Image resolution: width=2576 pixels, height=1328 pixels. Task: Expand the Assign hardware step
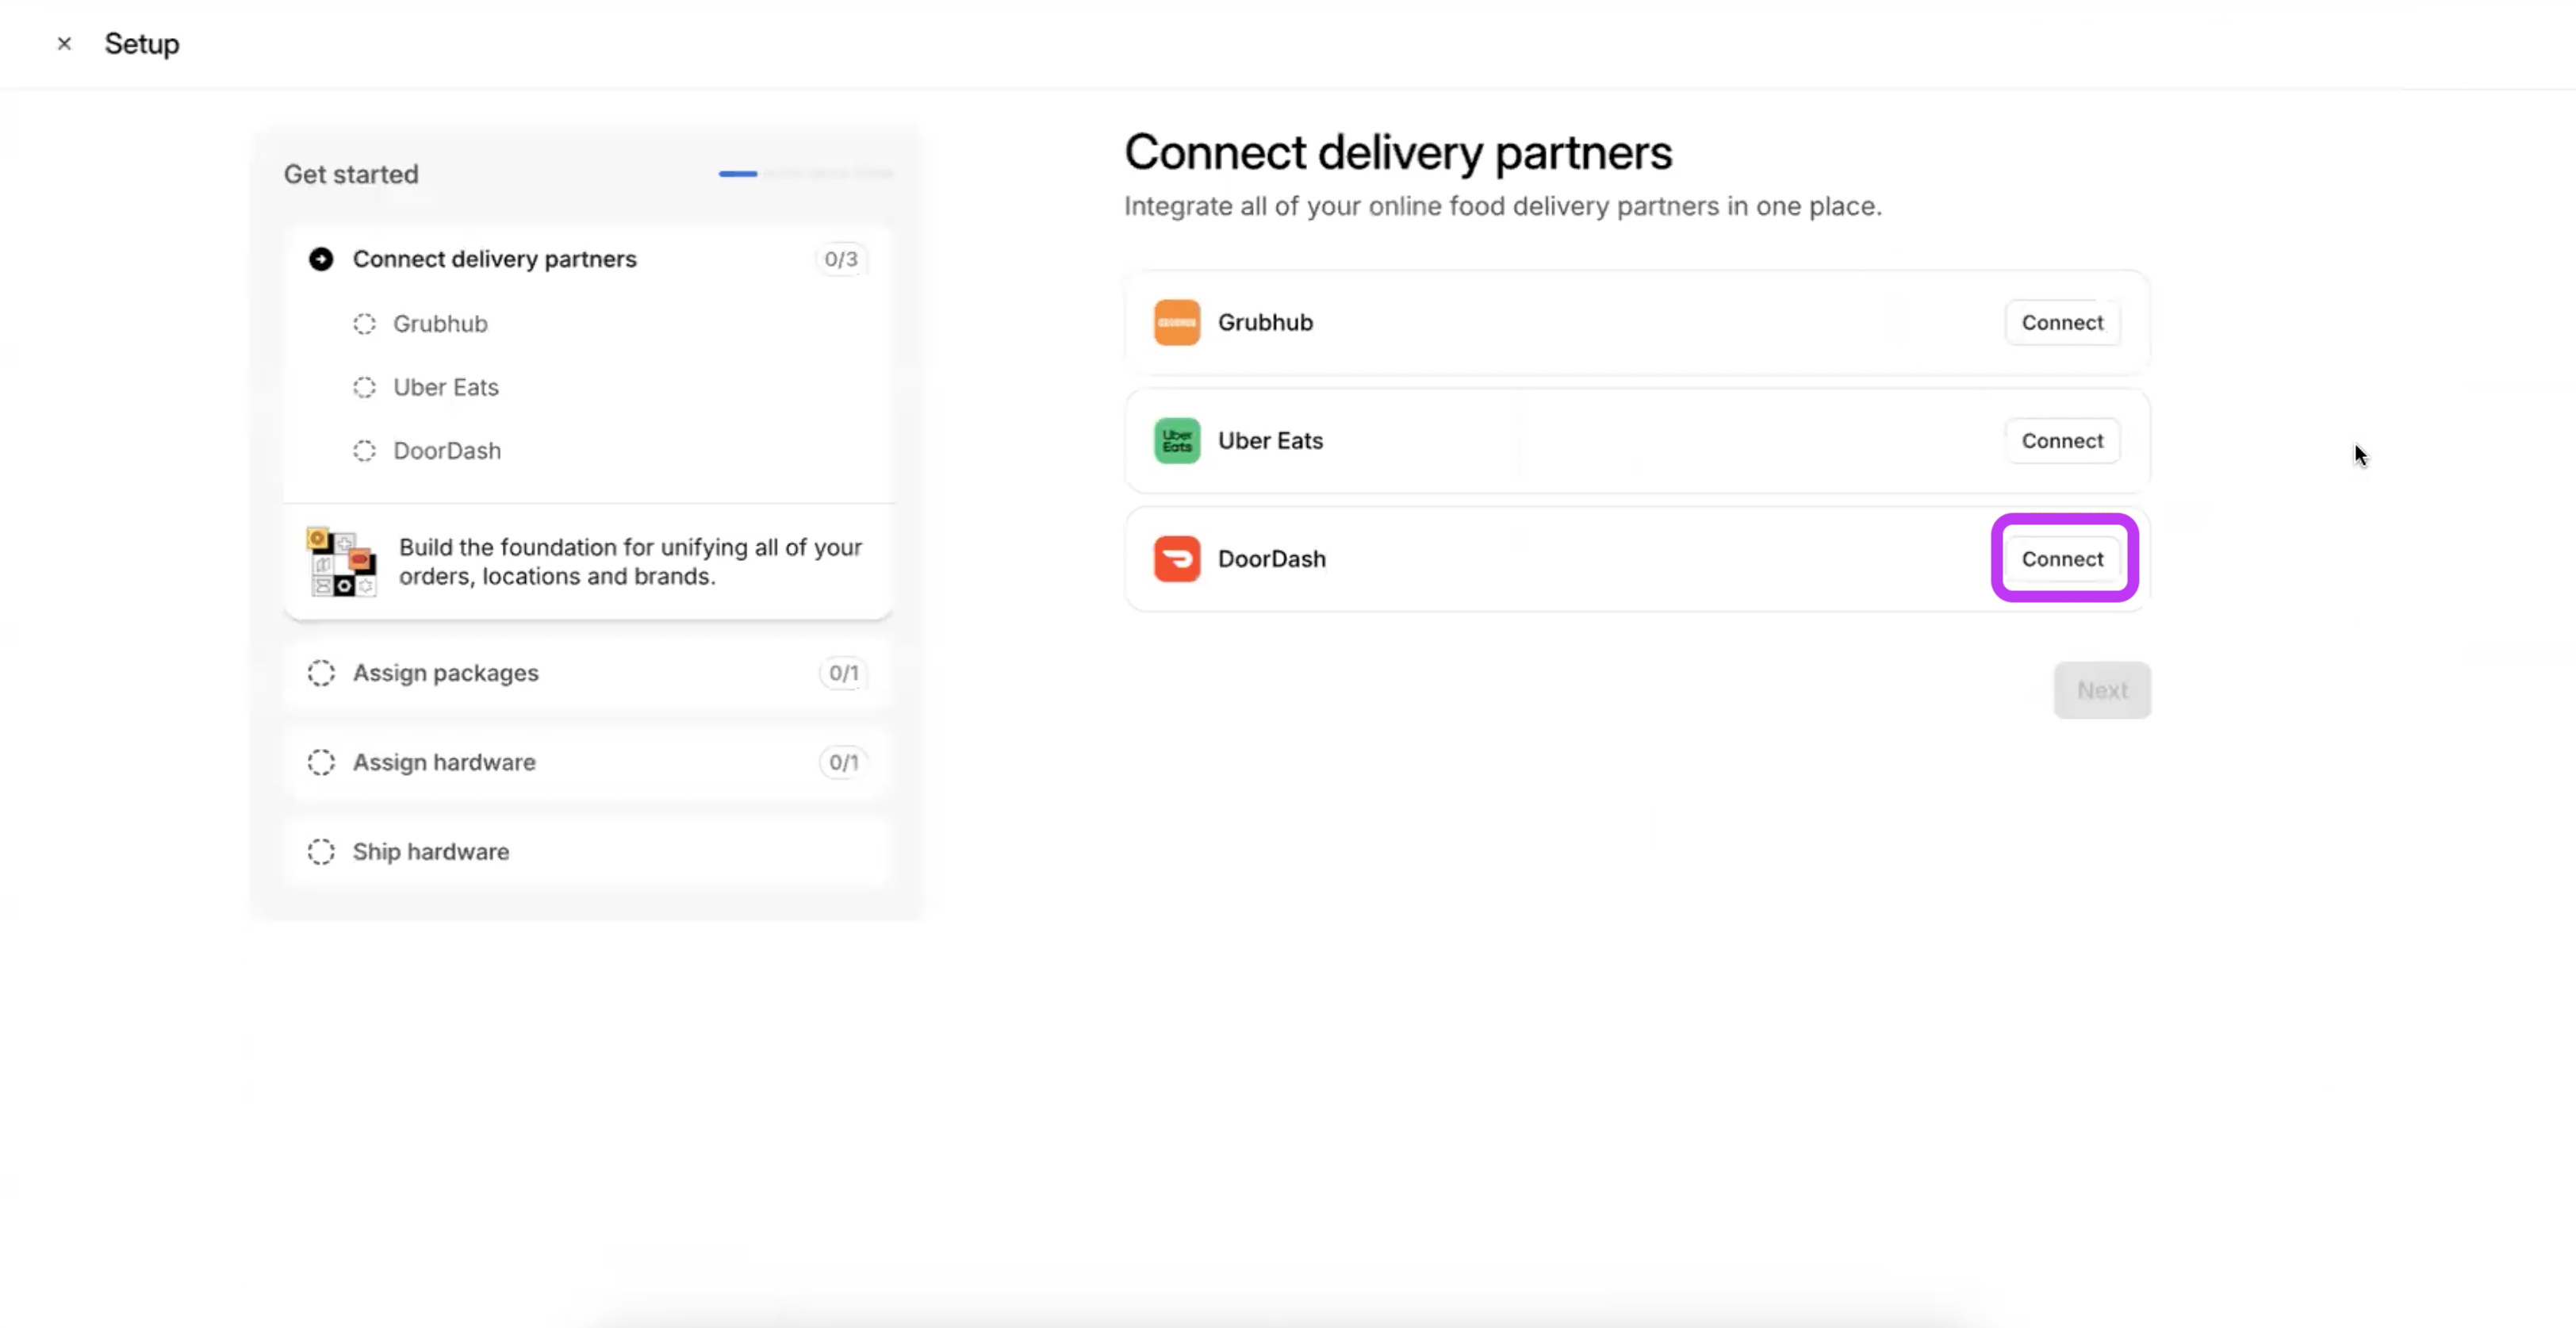pyautogui.click(x=588, y=762)
